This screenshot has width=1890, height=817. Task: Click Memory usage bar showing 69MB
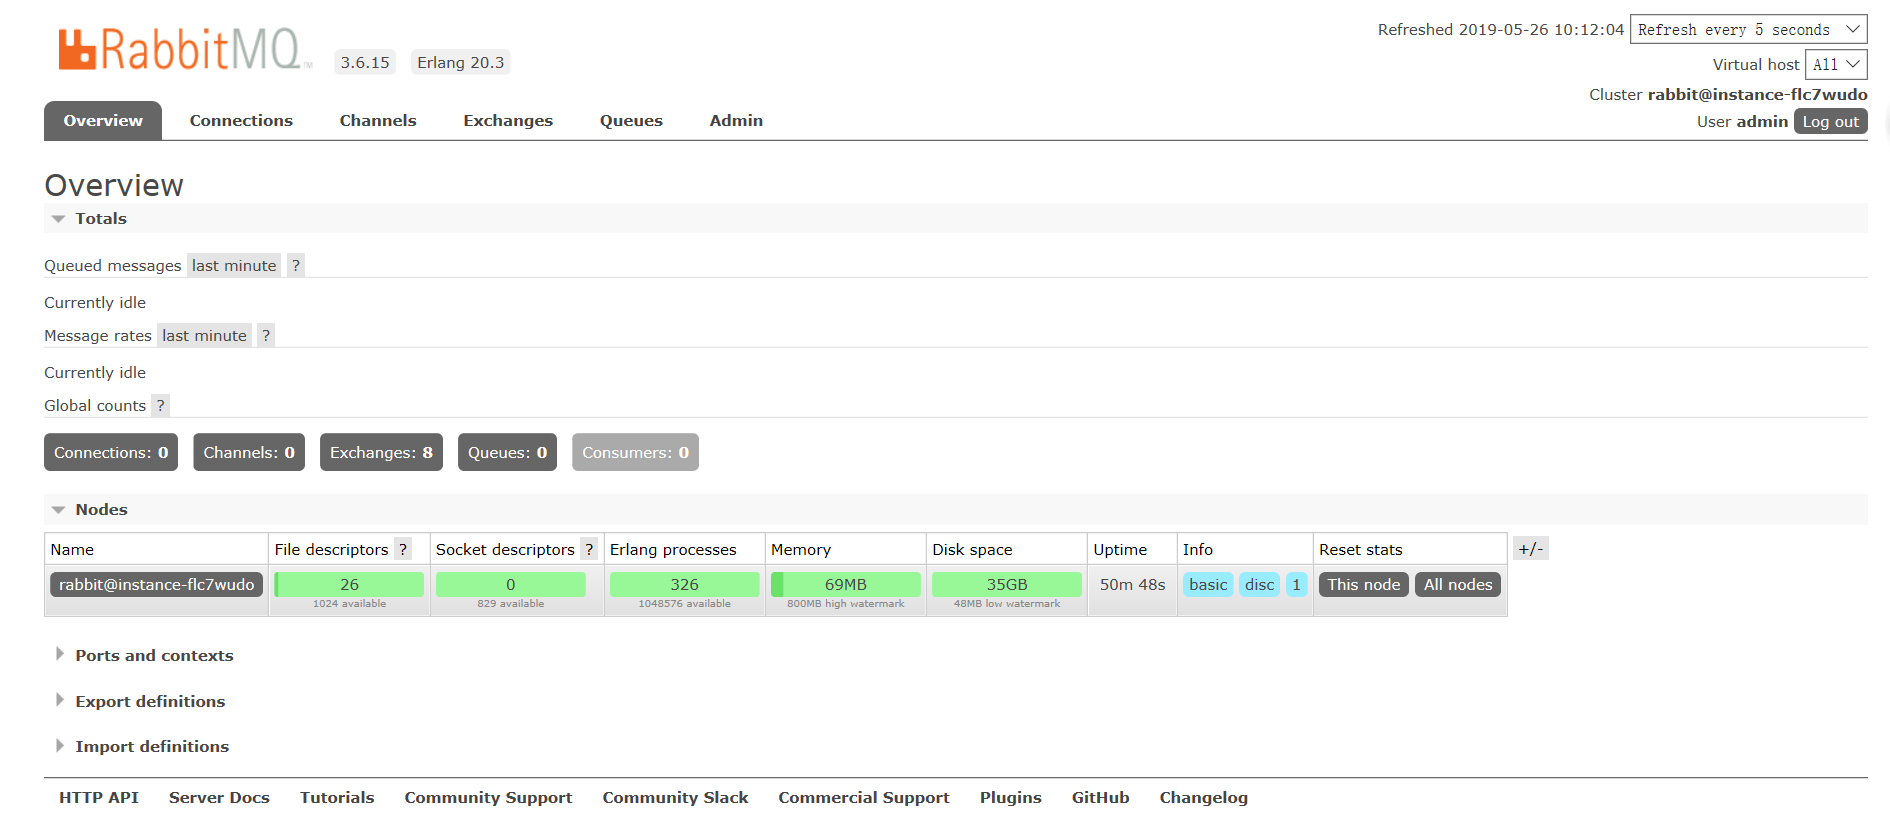tap(845, 584)
